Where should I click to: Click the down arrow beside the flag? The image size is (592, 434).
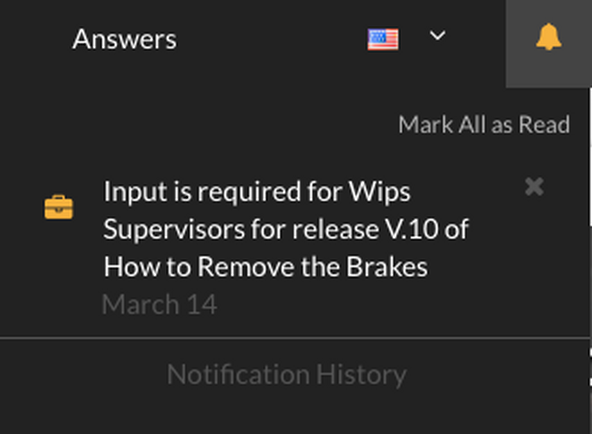[438, 35]
